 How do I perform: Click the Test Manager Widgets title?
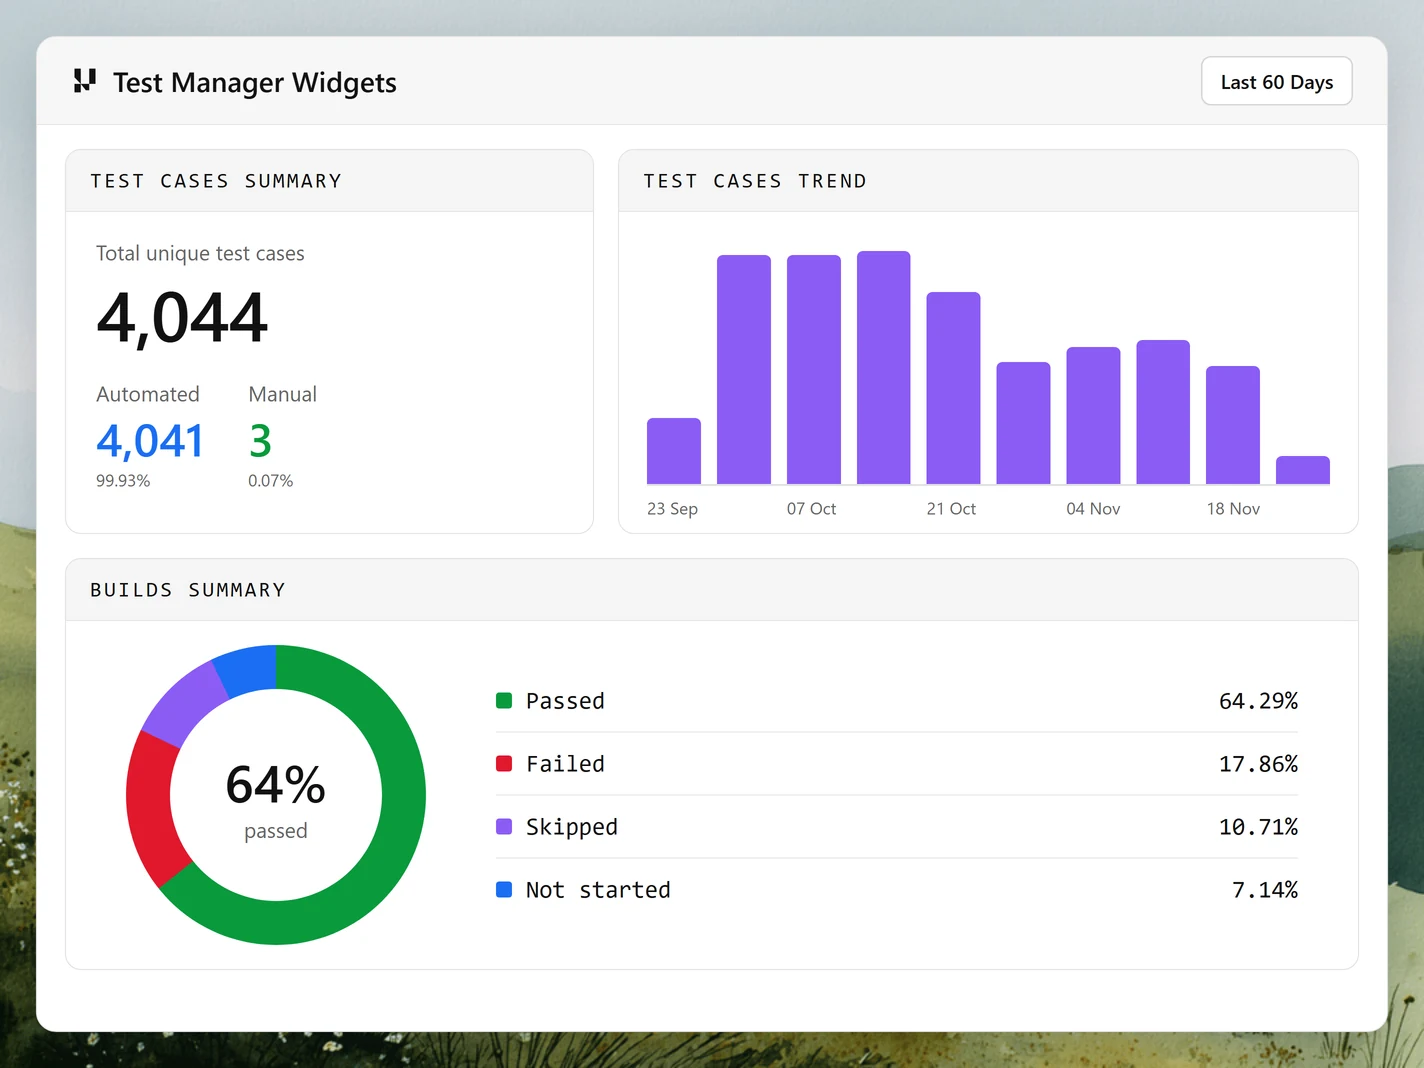(x=255, y=82)
